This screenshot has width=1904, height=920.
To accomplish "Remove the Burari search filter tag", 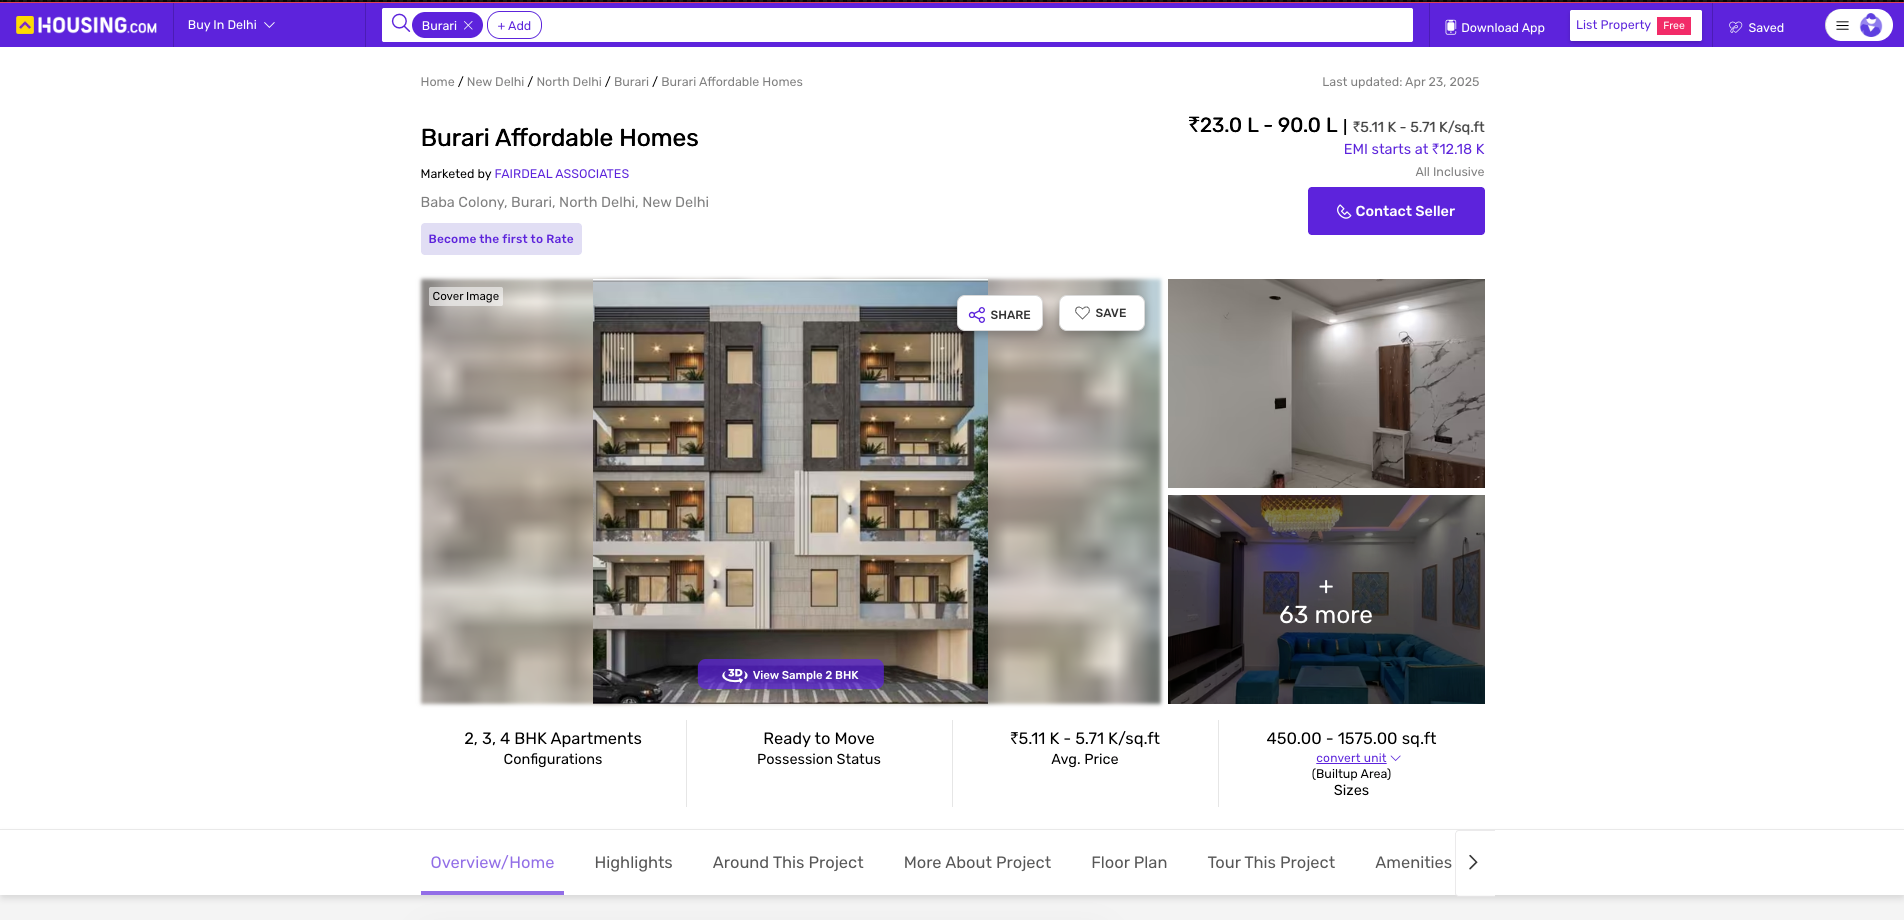I will (x=467, y=24).
